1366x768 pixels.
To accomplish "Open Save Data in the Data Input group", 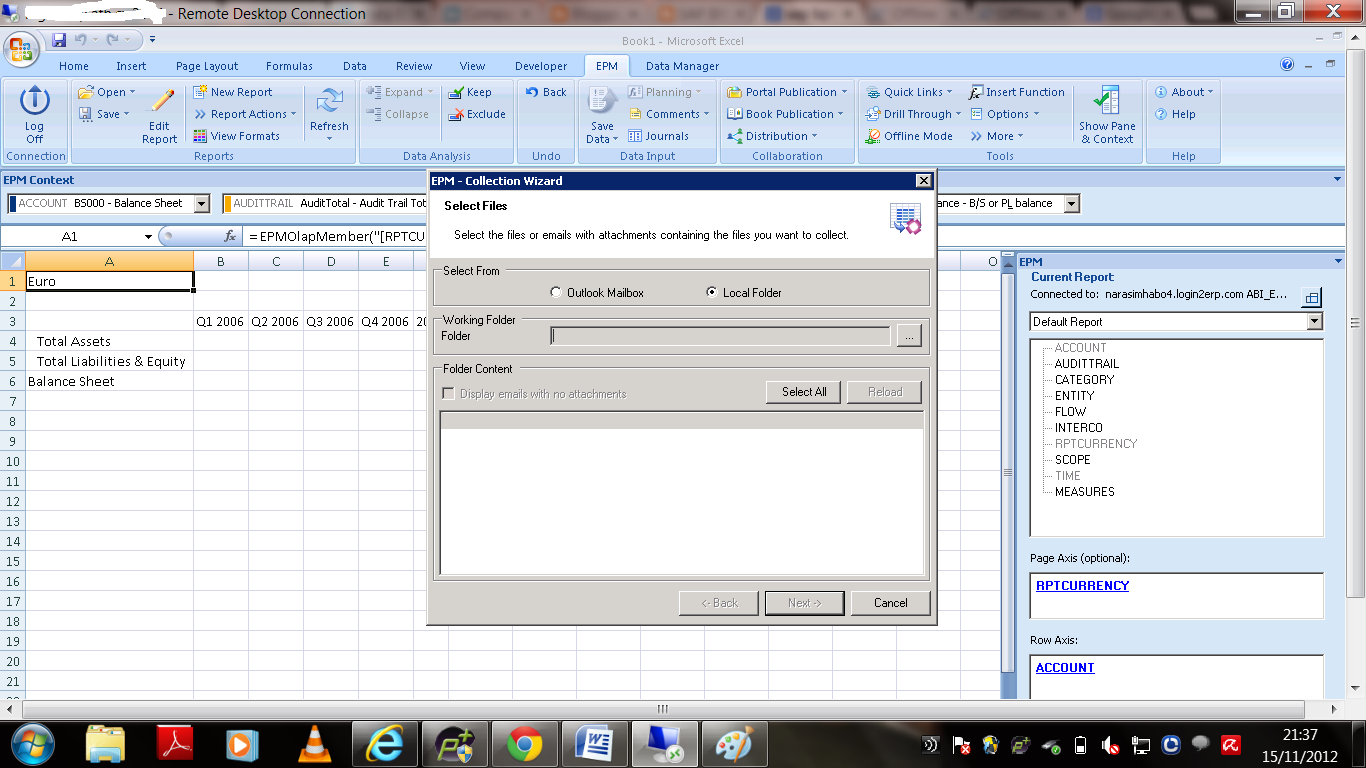I will [x=601, y=113].
